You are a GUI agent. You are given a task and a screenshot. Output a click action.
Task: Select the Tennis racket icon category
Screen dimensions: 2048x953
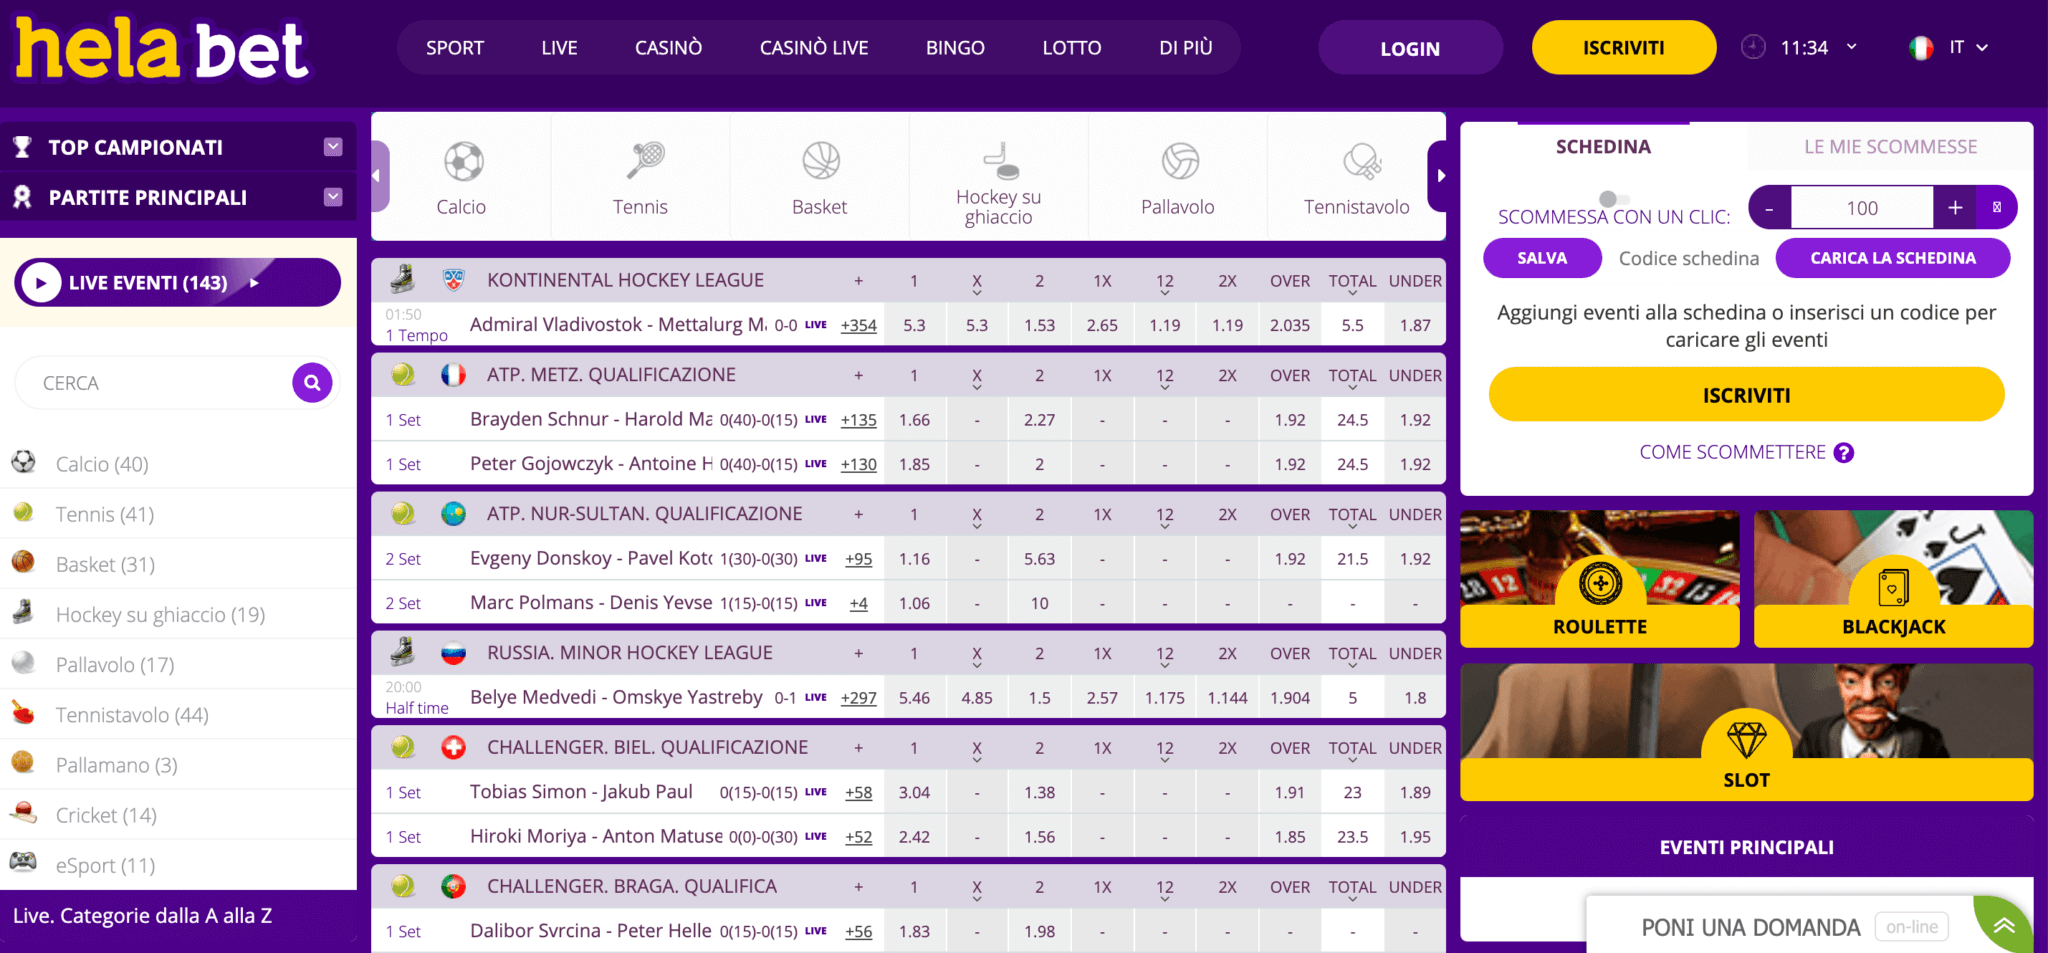pos(645,159)
